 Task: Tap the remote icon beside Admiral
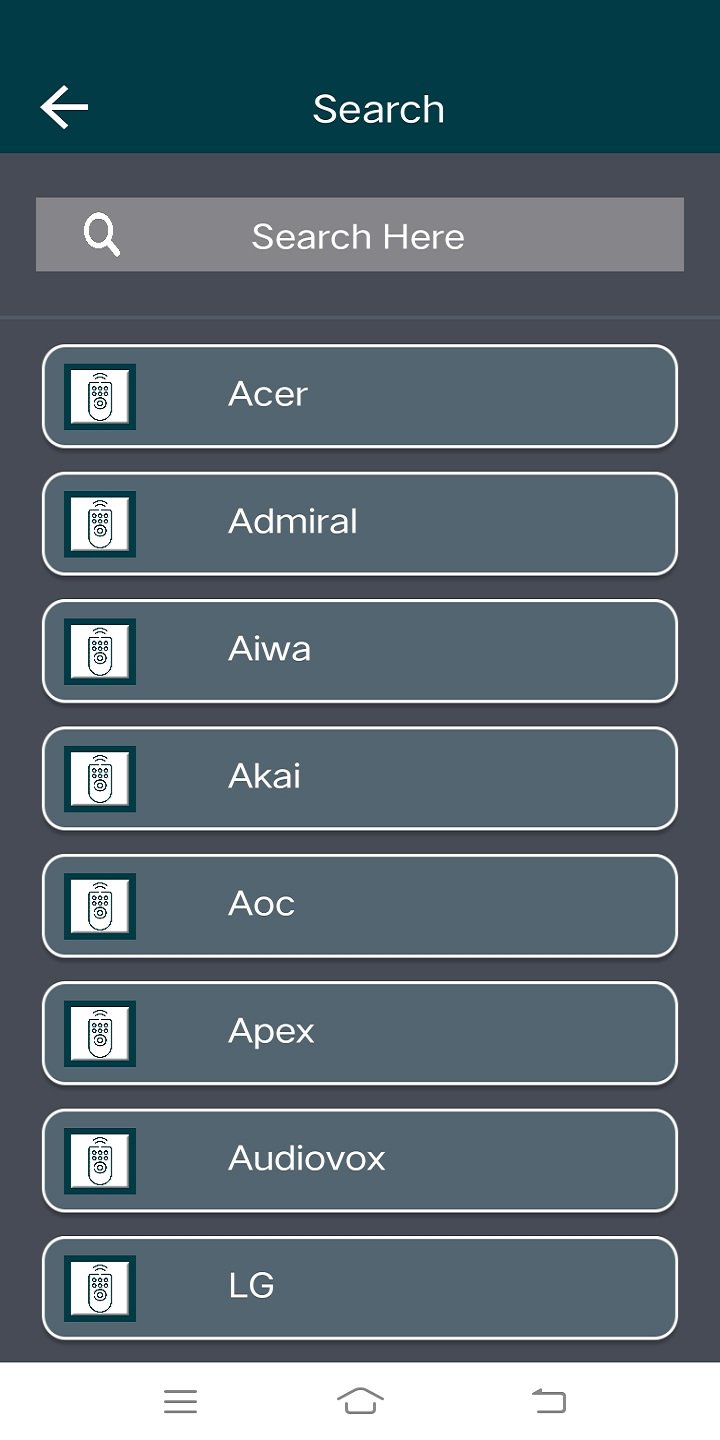pyautogui.click(x=99, y=524)
